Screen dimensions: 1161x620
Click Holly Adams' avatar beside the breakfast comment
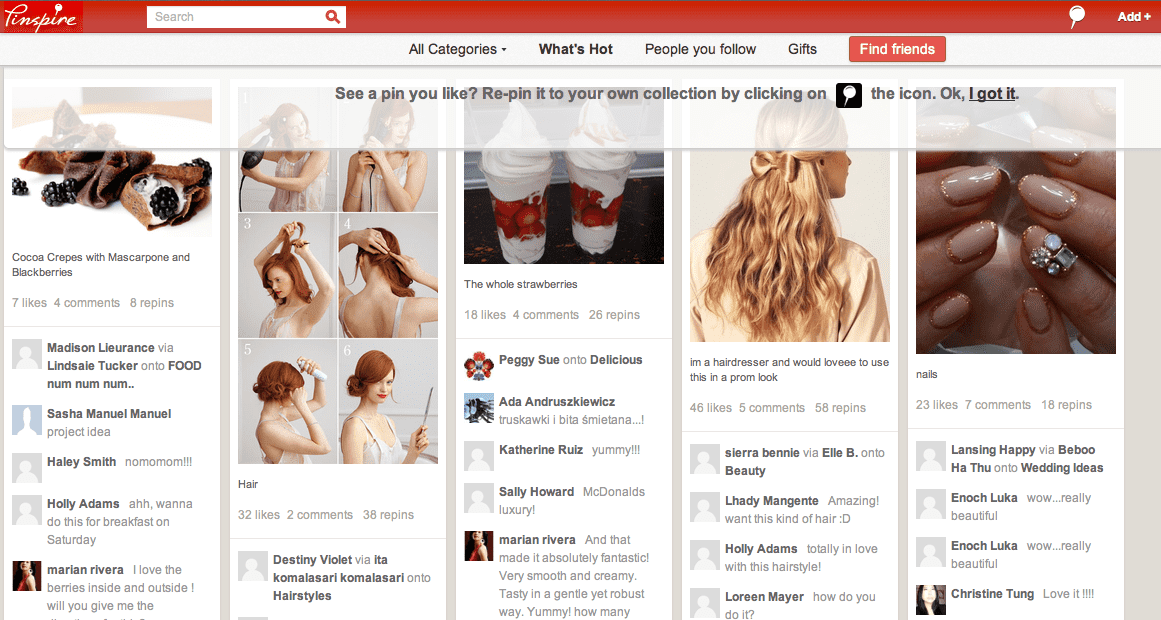(27, 511)
